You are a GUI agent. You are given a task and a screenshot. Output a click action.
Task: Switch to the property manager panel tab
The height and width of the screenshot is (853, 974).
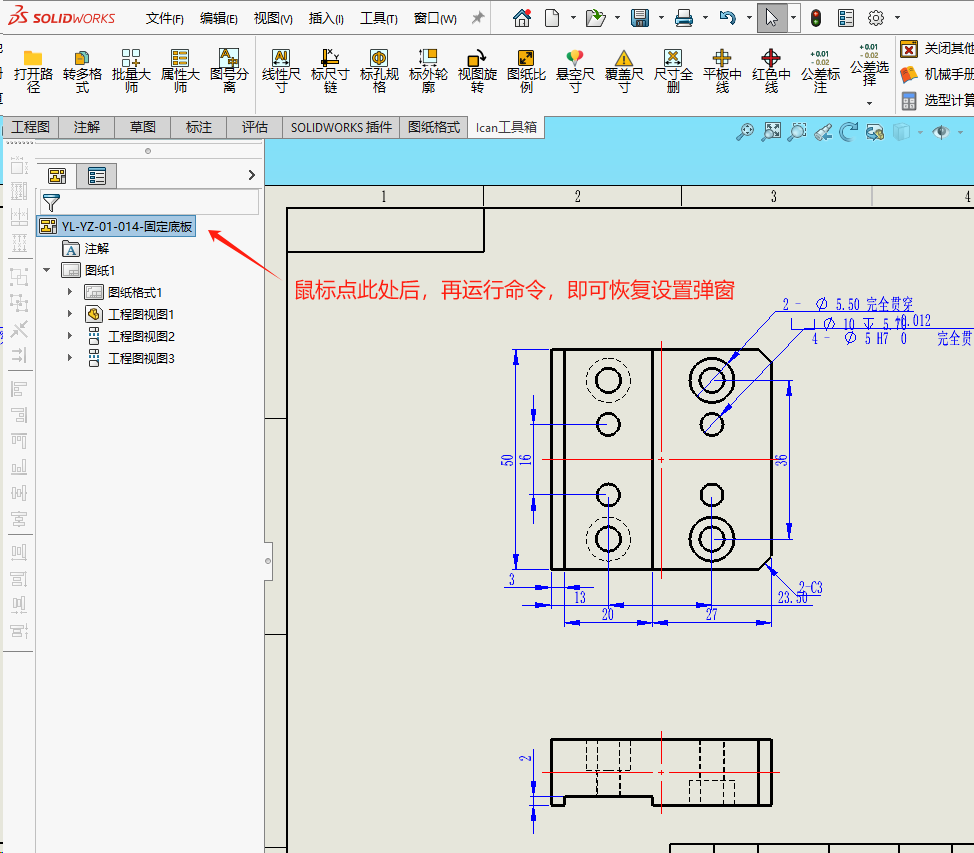coord(97,176)
